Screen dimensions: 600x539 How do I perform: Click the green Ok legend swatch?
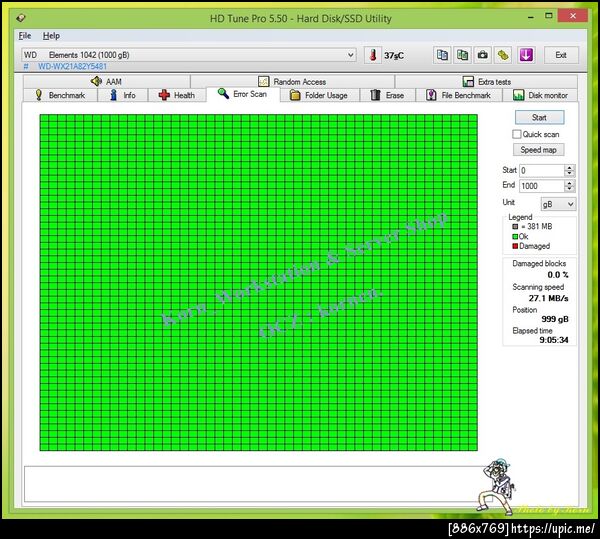[515, 236]
